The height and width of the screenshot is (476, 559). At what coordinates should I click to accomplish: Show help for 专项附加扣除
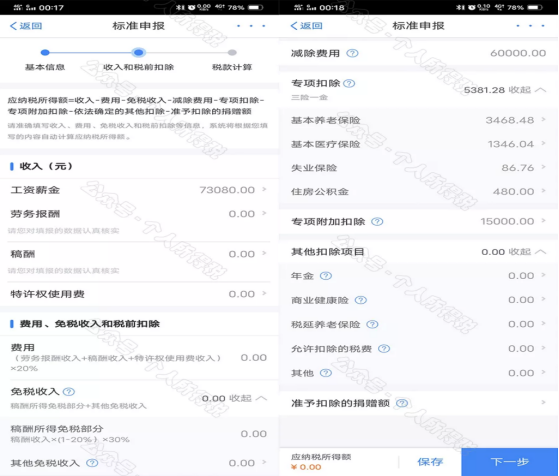377,222
